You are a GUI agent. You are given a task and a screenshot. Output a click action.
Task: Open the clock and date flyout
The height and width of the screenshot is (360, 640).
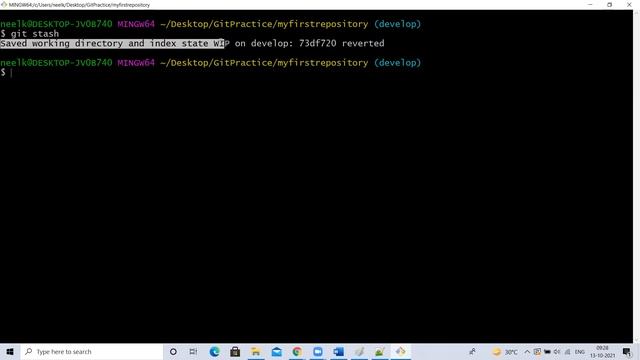point(602,352)
